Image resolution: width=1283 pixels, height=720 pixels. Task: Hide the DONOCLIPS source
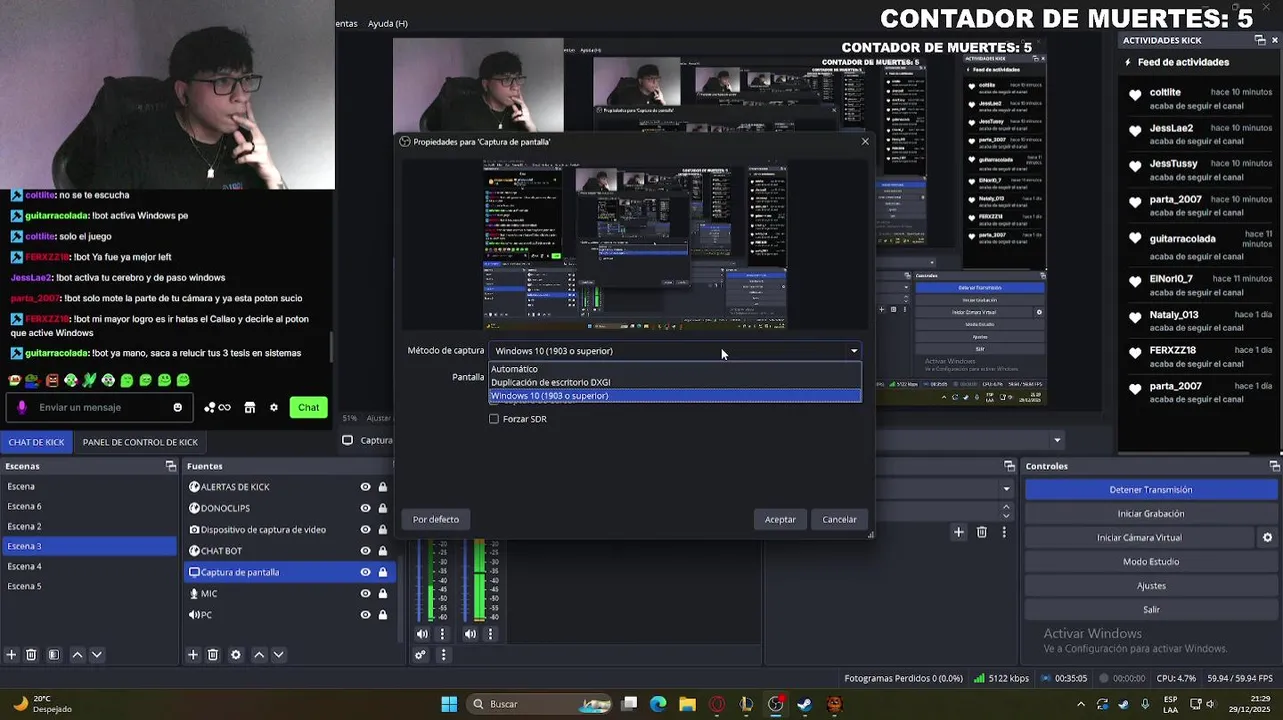[365, 508]
